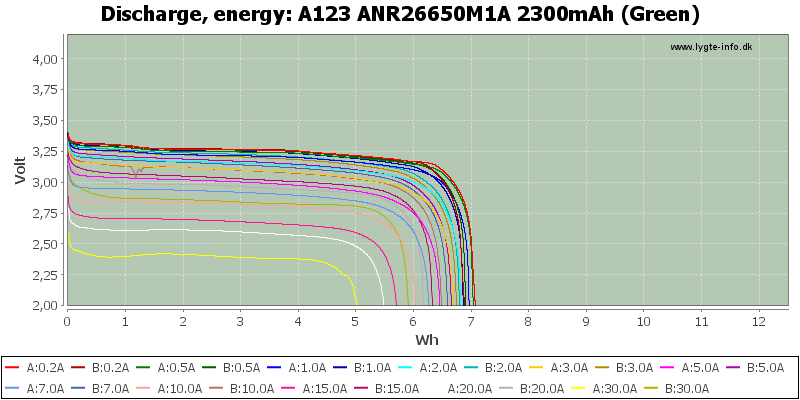Click the B:2.0A legend label
This screenshot has width=800, height=400.
pyautogui.click(x=504, y=367)
